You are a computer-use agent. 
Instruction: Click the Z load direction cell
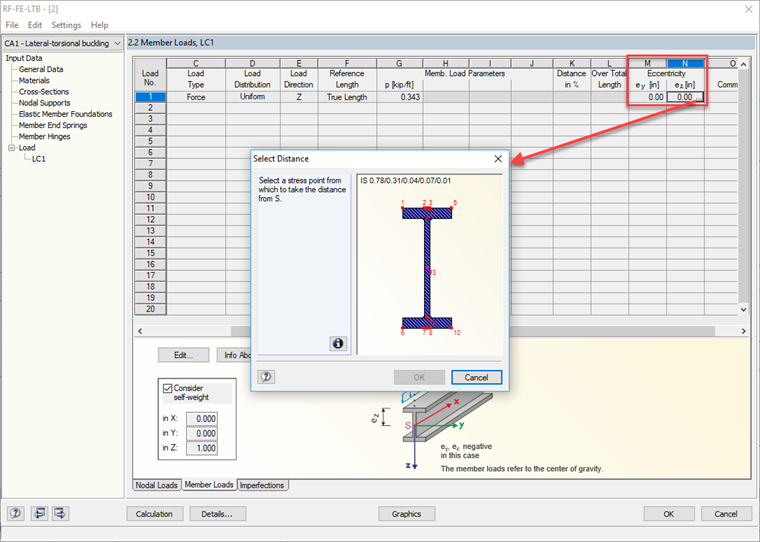click(x=299, y=97)
